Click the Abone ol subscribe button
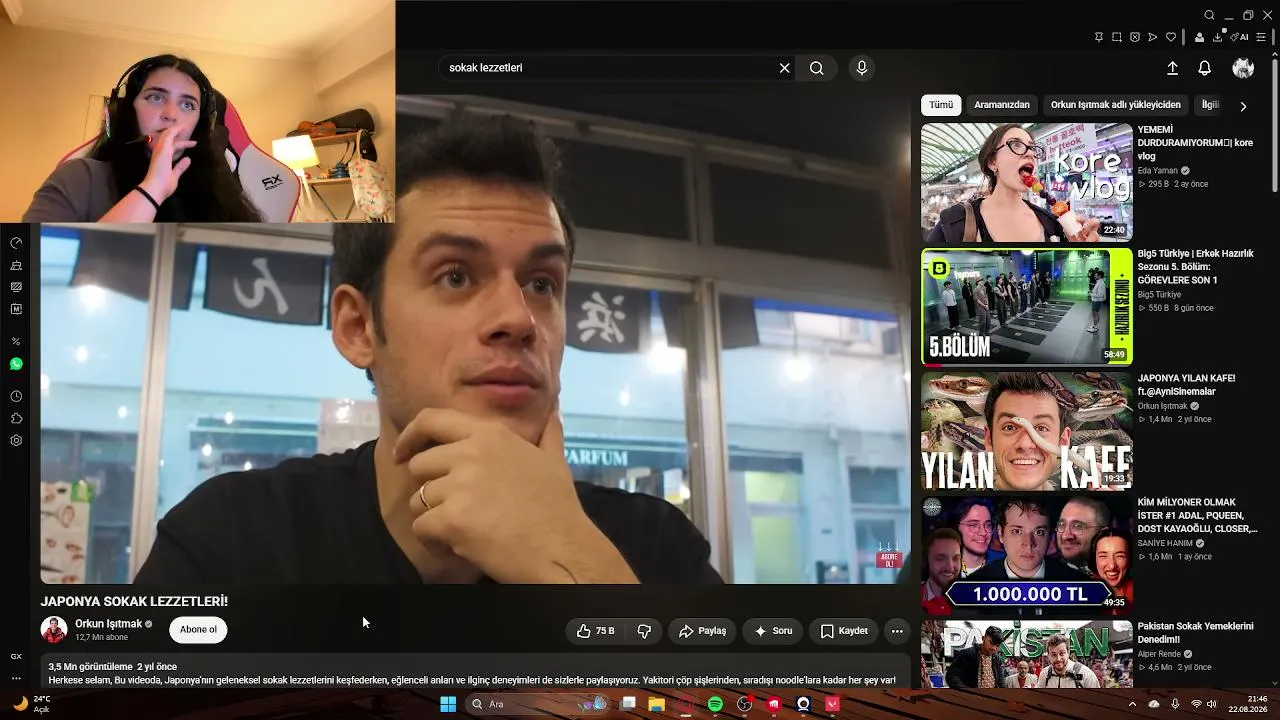Image resolution: width=1280 pixels, height=720 pixels. (198, 630)
